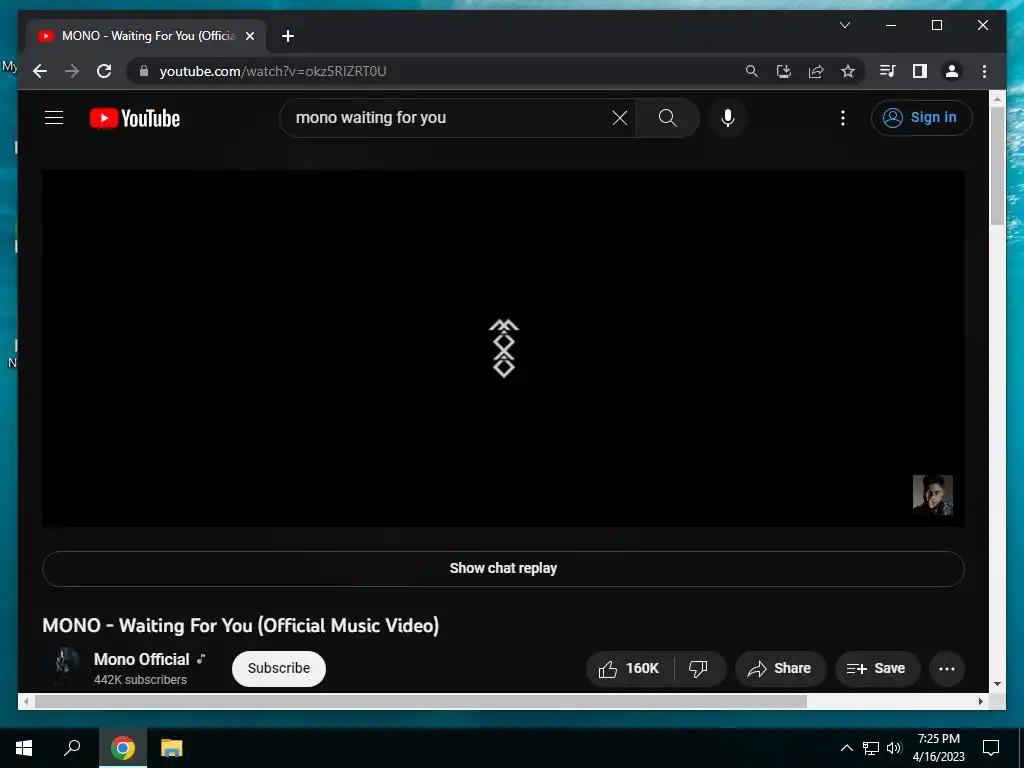The width and height of the screenshot is (1024, 768).
Task: Click the video player area
Action: 503,349
